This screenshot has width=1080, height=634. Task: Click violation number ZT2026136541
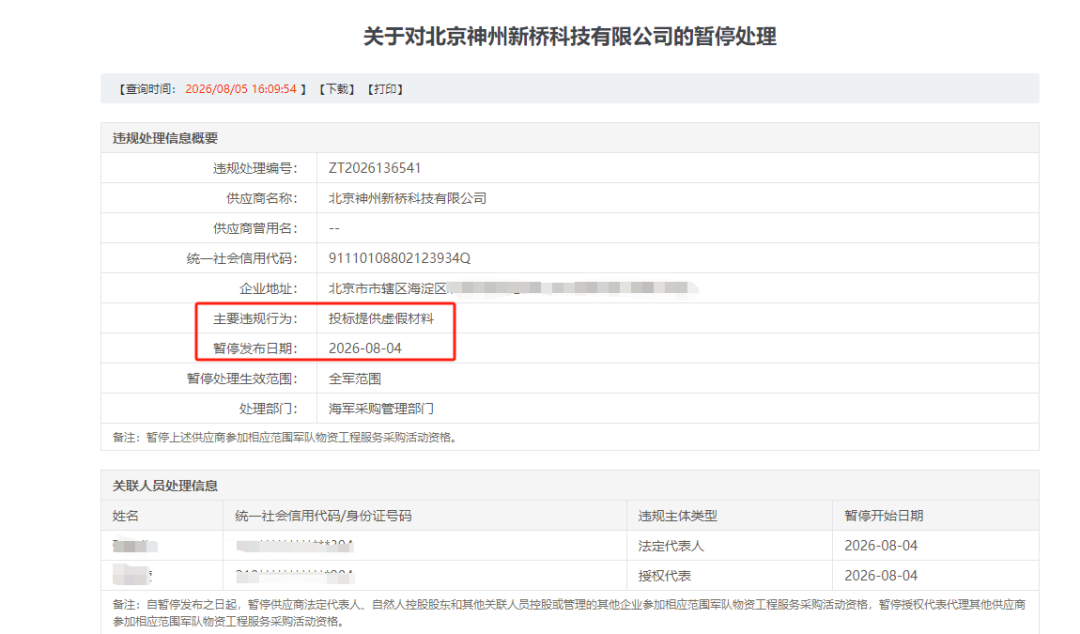pyautogui.click(x=374, y=168)
